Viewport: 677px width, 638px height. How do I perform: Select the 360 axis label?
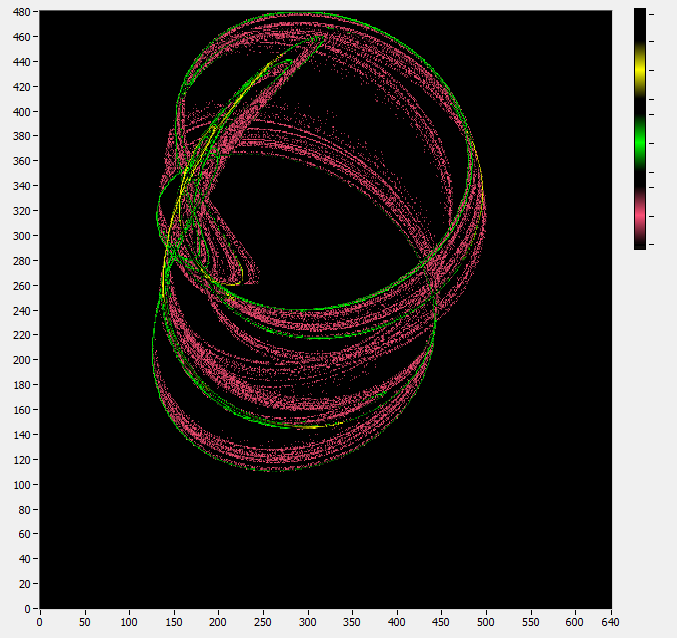coord(22,161)
